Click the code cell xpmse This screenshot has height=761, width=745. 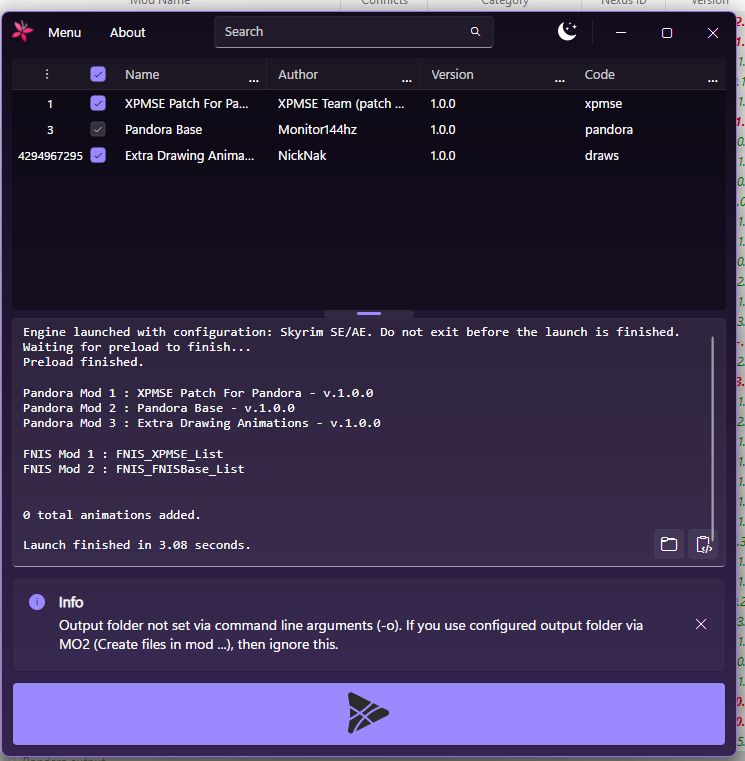tap(603, 104)
